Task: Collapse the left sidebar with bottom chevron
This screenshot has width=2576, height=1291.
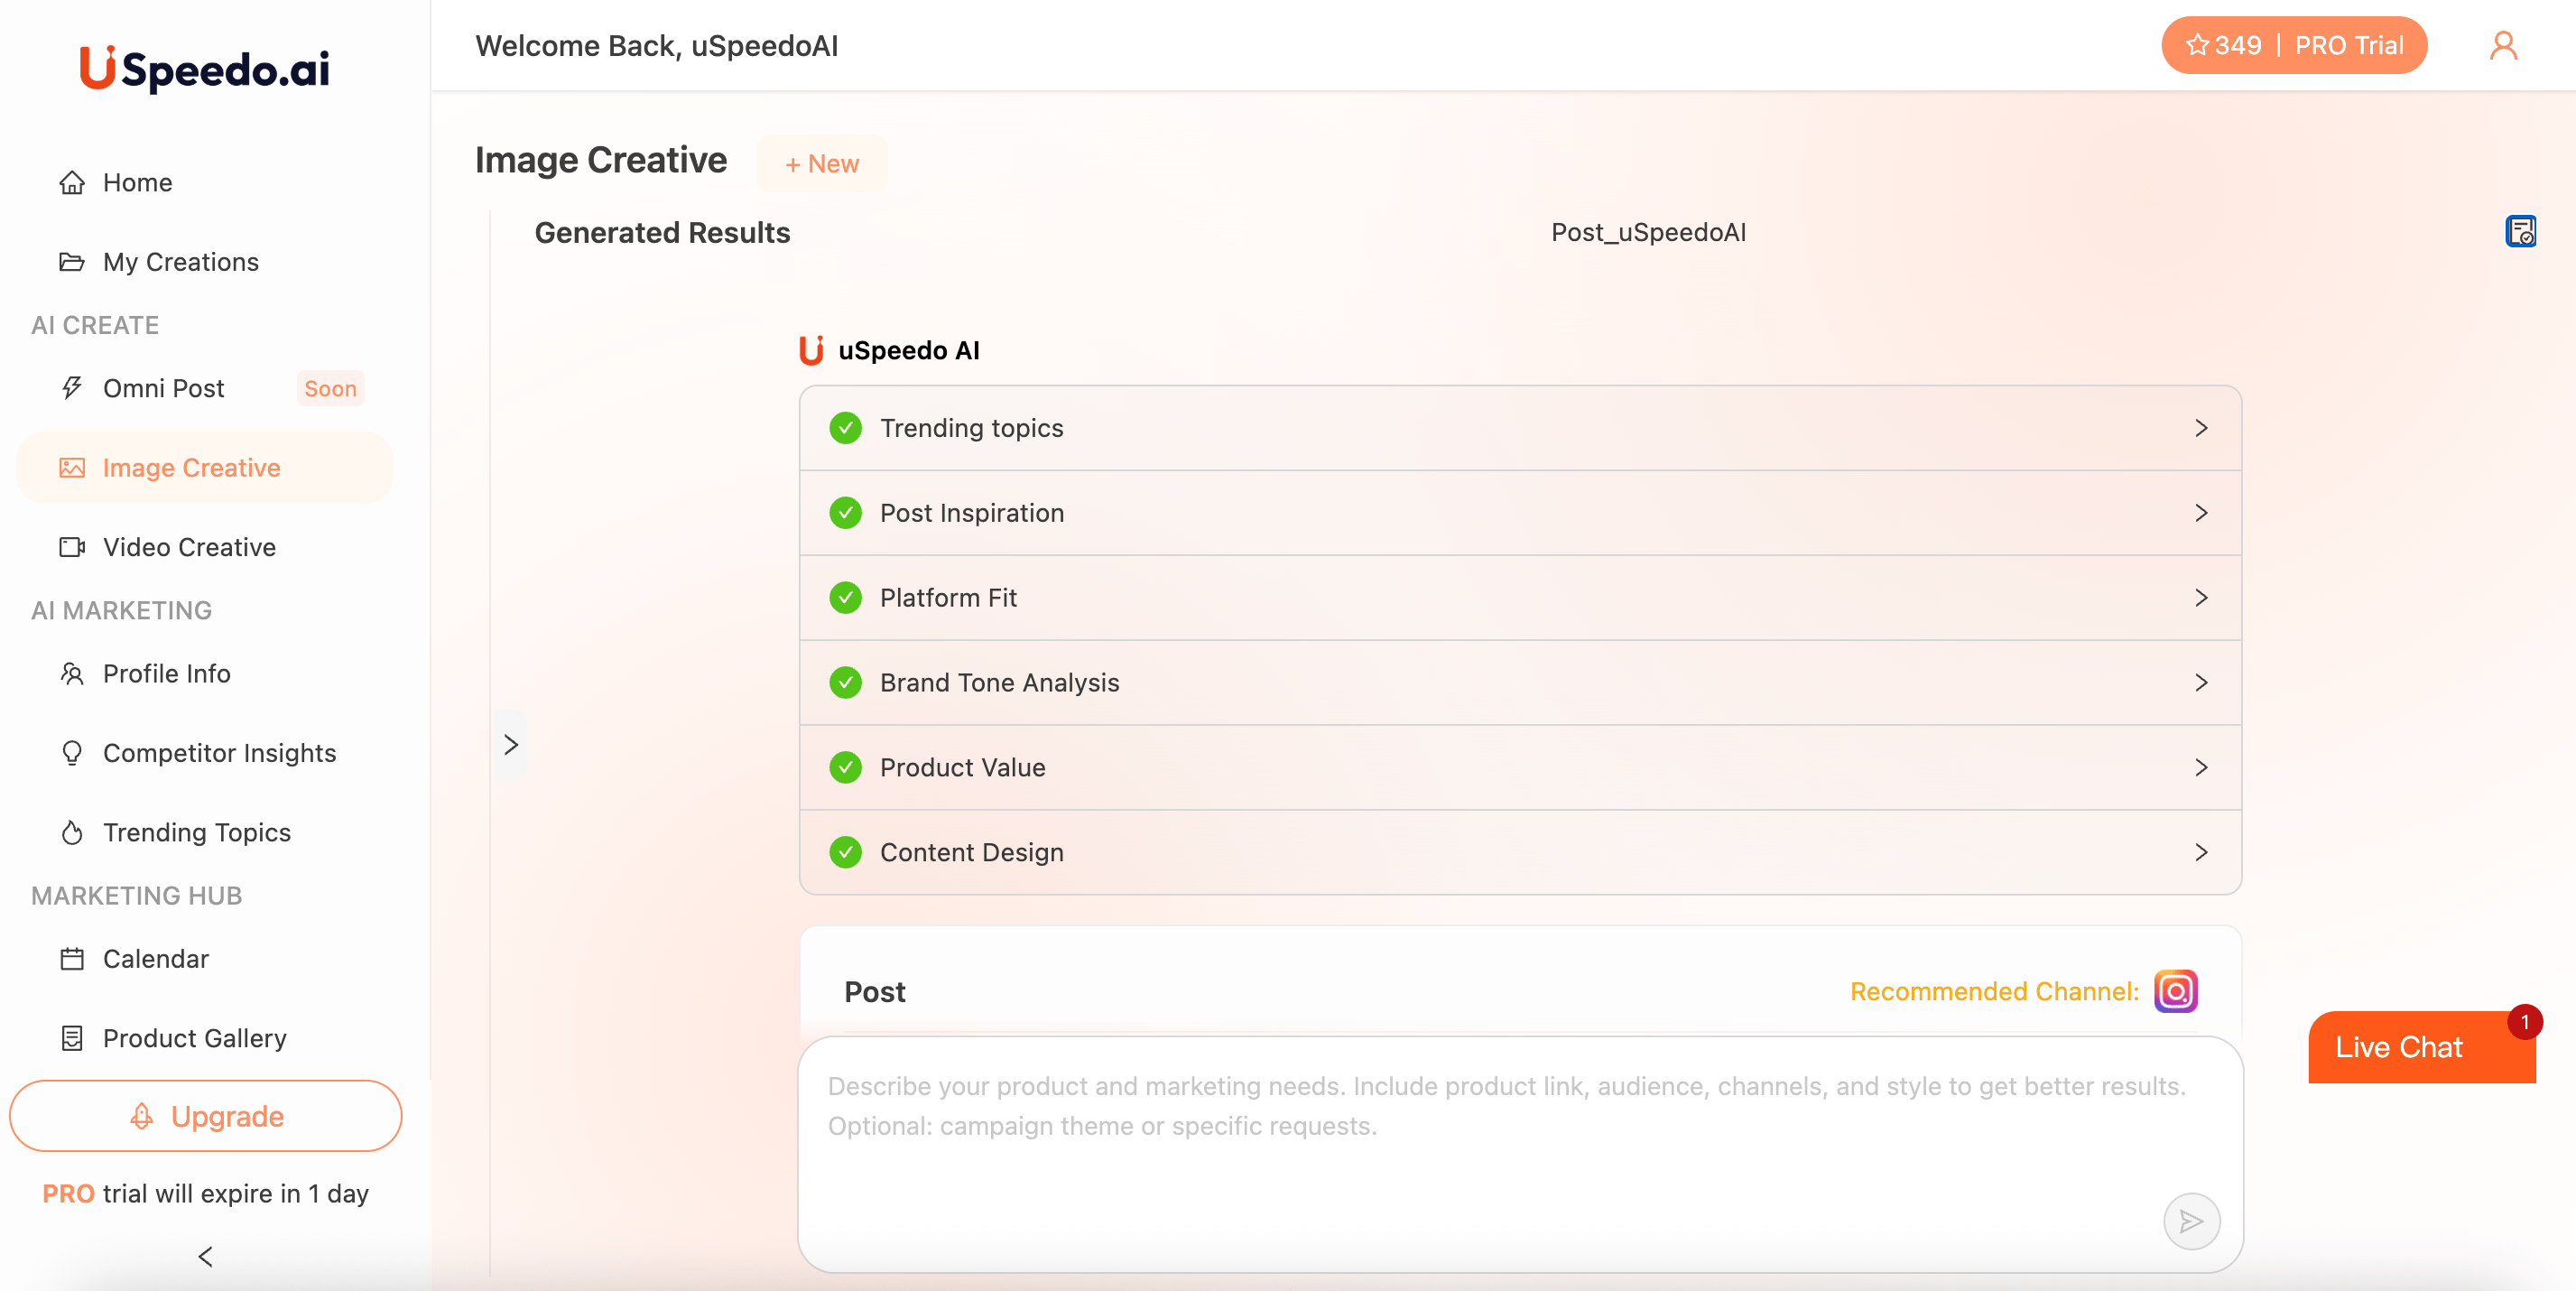Action: click(205, 1257)
